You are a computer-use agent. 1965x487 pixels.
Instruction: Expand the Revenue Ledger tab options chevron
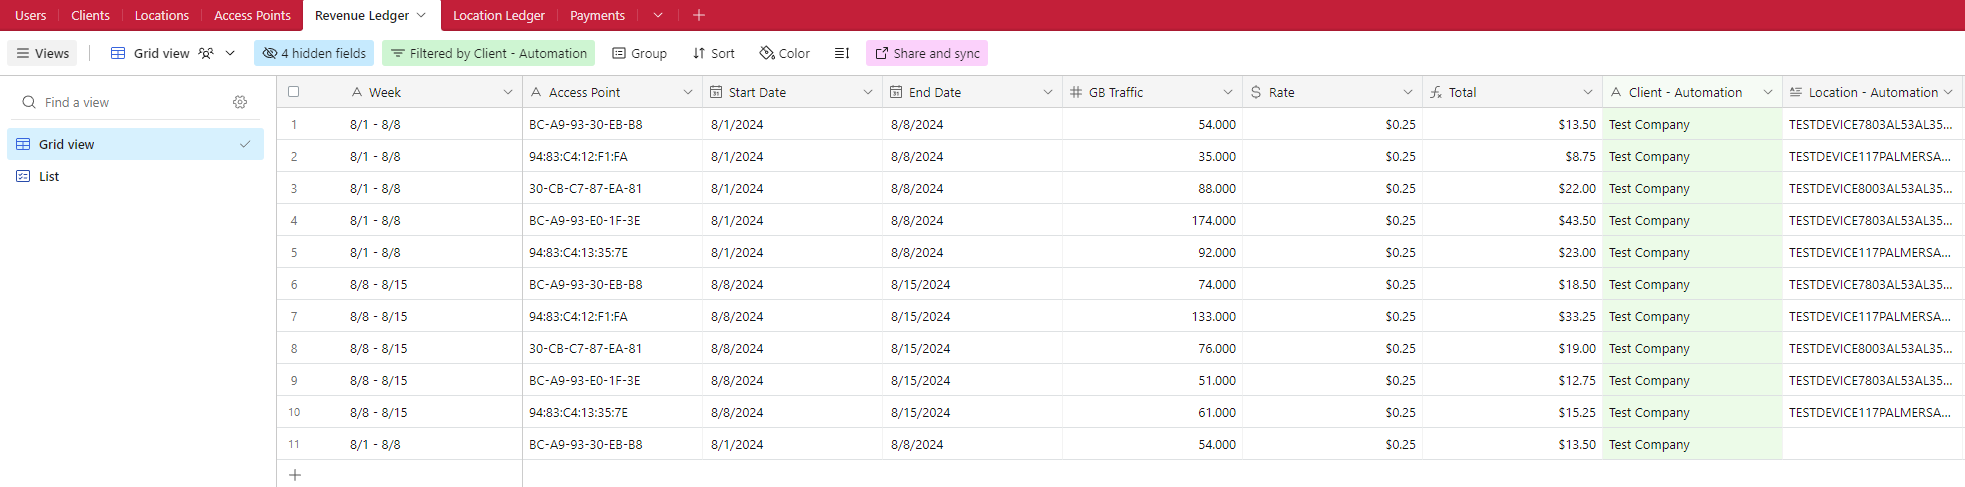[x=422, y=15]
